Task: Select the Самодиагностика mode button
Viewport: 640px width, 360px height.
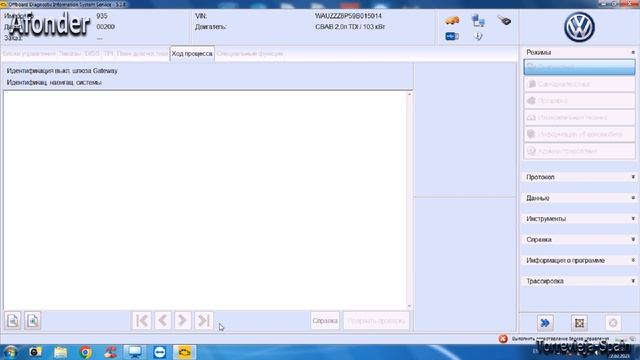Action: (579, 84)
